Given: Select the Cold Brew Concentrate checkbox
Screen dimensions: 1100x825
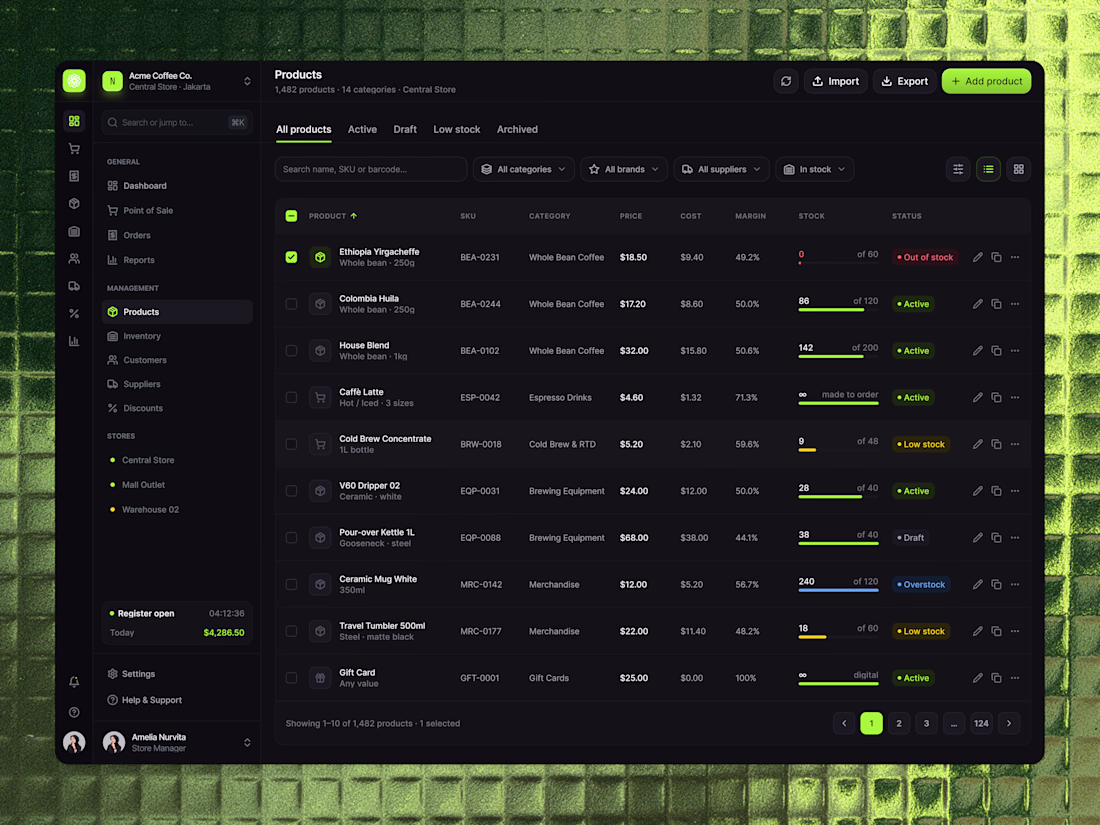Looking at the screenshot, I should tap(291, 444).
